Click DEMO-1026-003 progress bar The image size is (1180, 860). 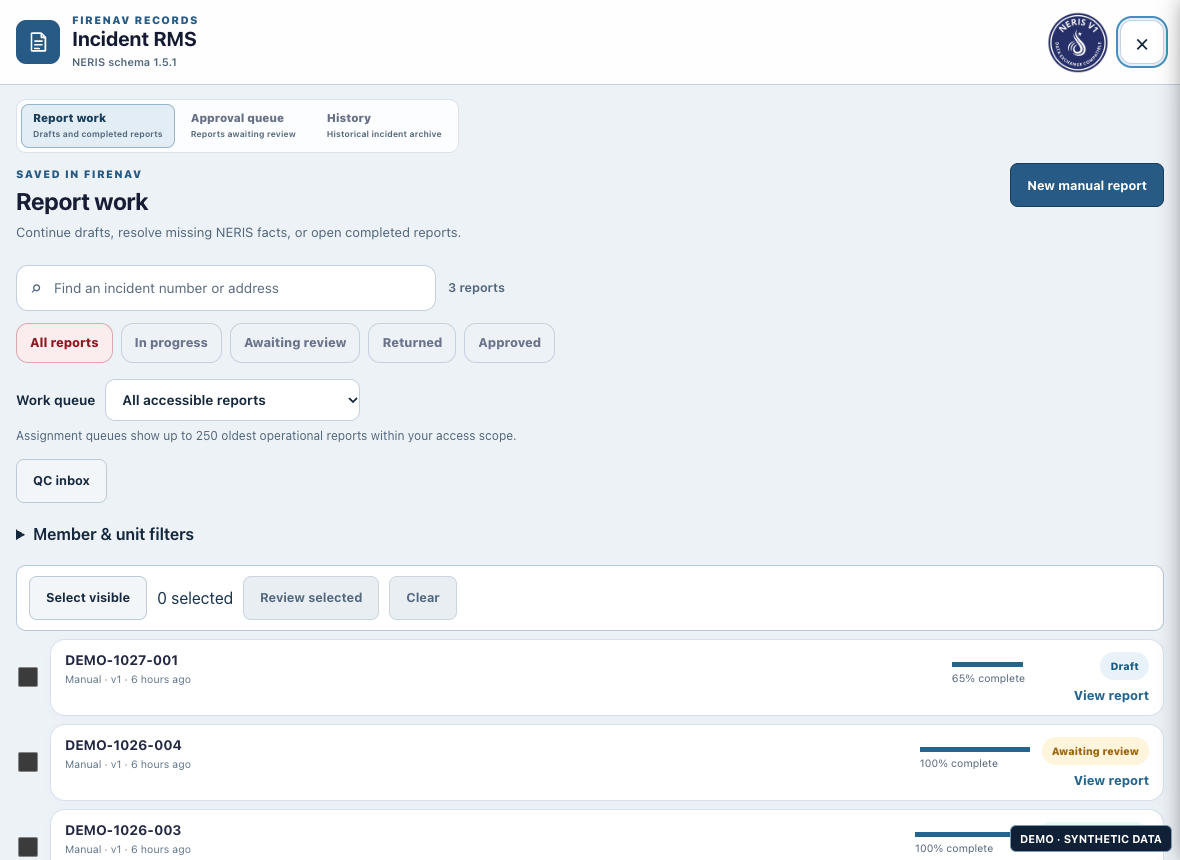pos(963,834)
